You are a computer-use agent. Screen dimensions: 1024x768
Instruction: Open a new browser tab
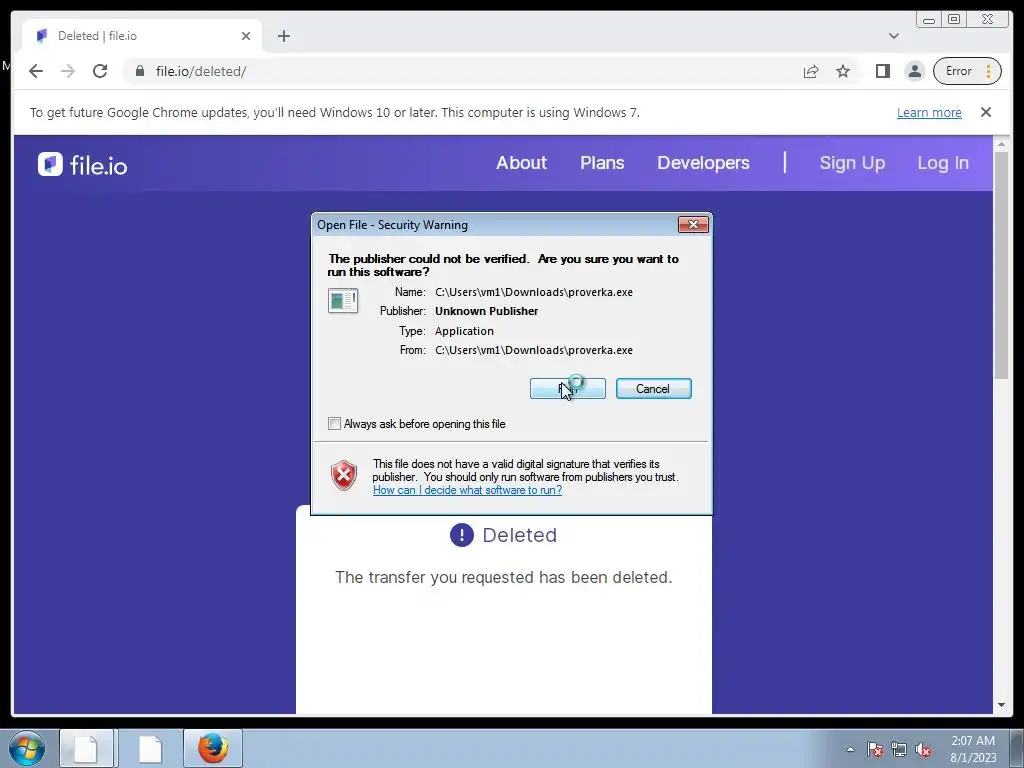point(283,36)
